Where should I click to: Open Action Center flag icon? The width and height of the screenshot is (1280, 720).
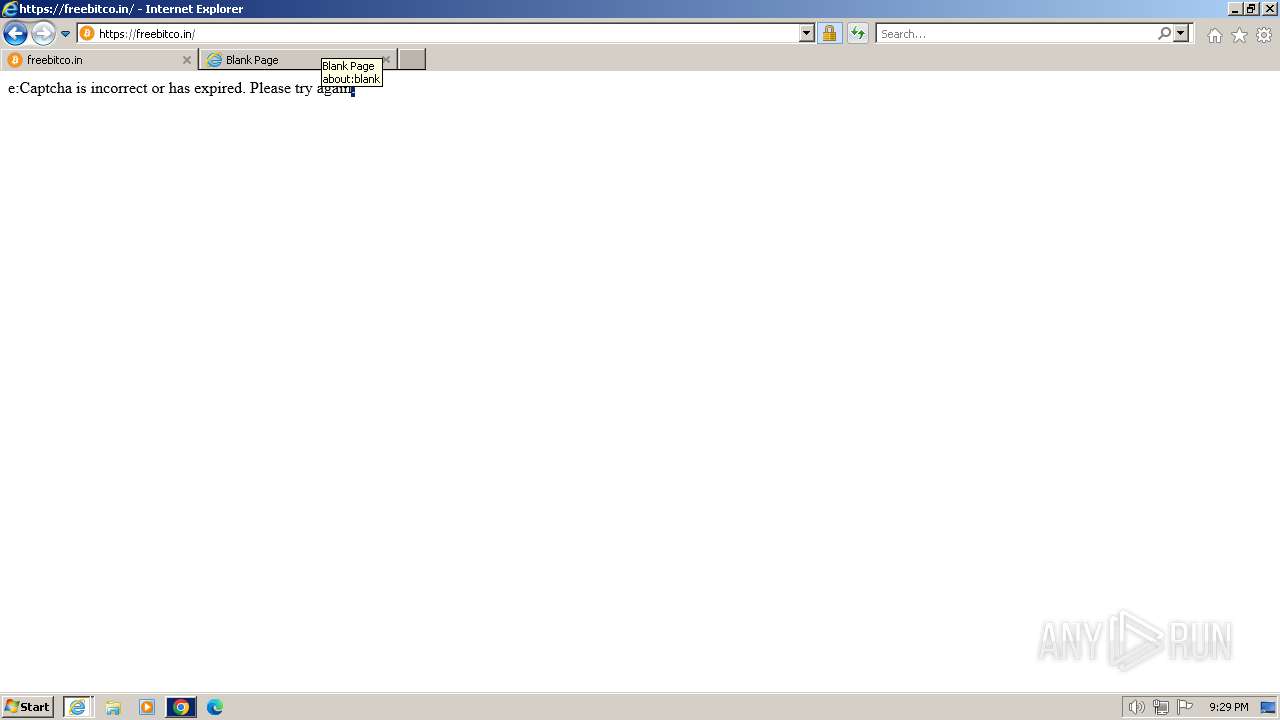point(1185,707)
